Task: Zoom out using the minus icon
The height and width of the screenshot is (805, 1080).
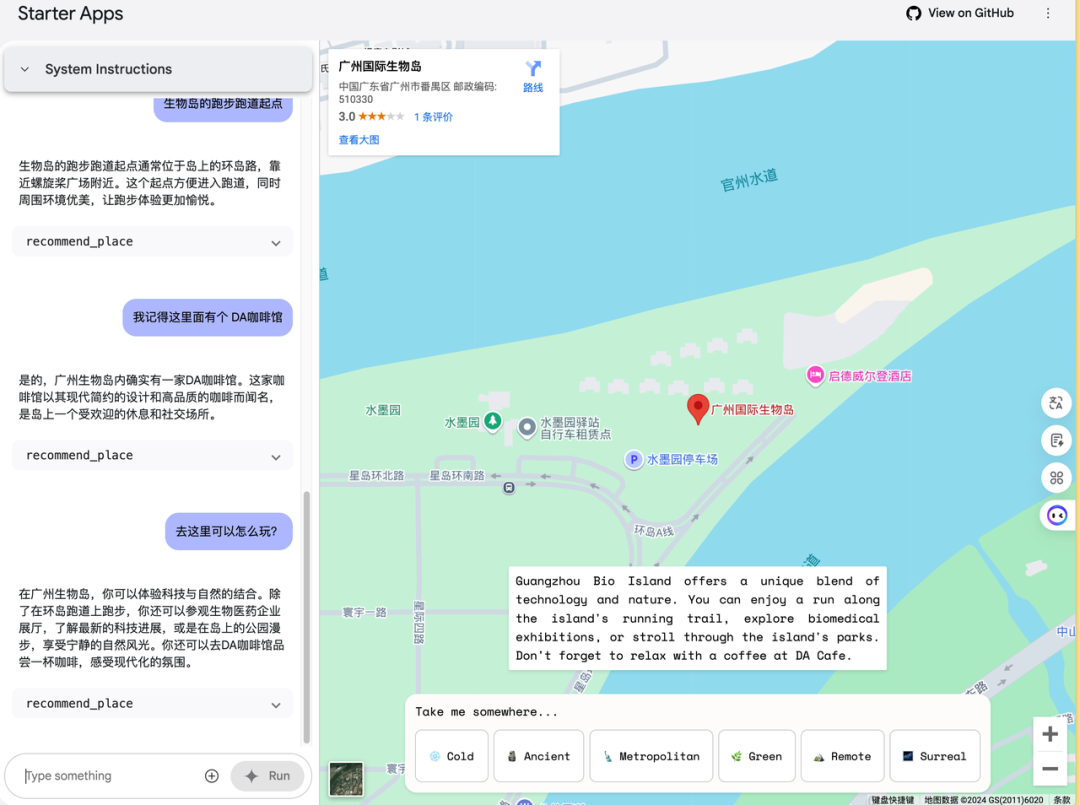Action: click(x=1049, y=771)
